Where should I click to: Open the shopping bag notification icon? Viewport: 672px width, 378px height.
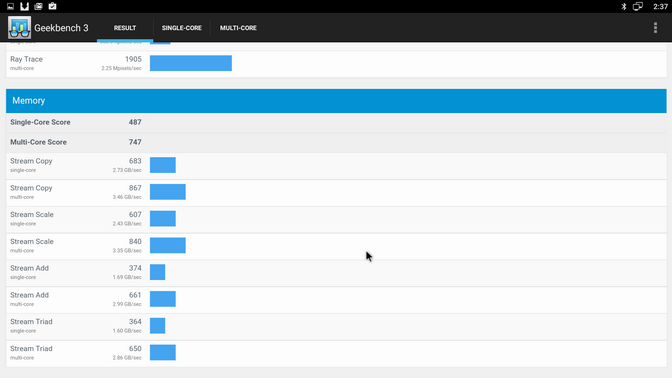52,6
